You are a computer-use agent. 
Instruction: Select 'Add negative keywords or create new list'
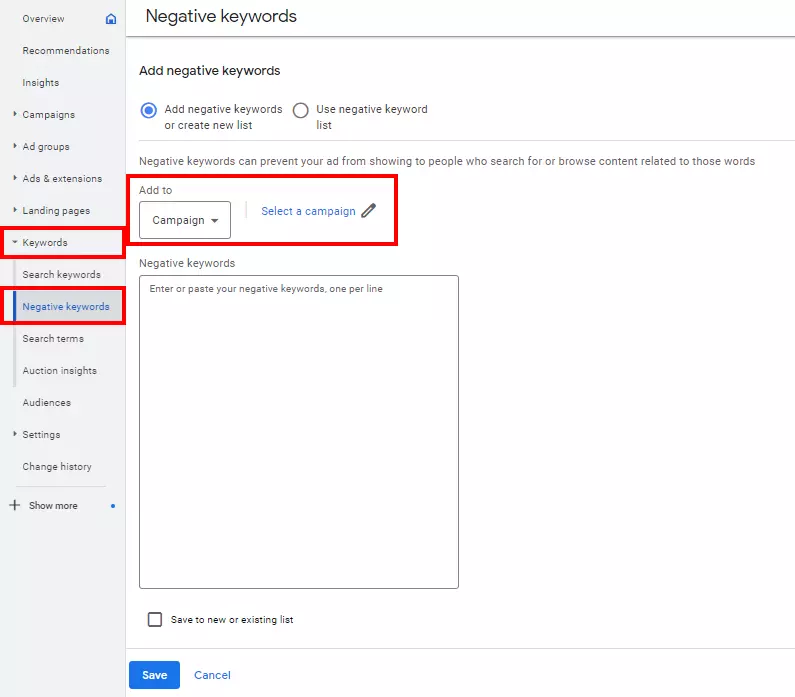149,110
